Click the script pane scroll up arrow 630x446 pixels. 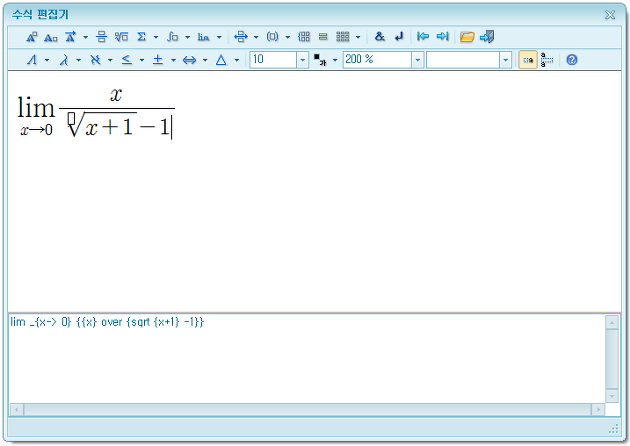pos(612,323)
